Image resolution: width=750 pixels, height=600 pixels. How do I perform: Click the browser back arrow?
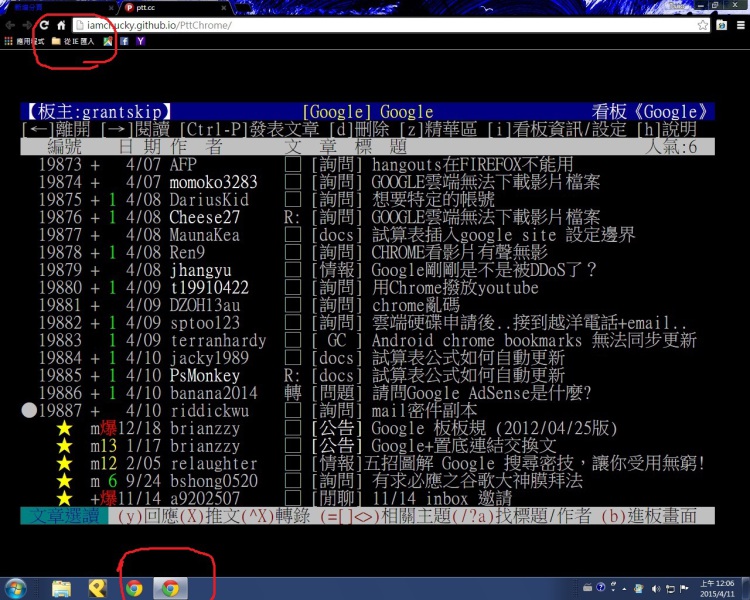tap(11, 25)
